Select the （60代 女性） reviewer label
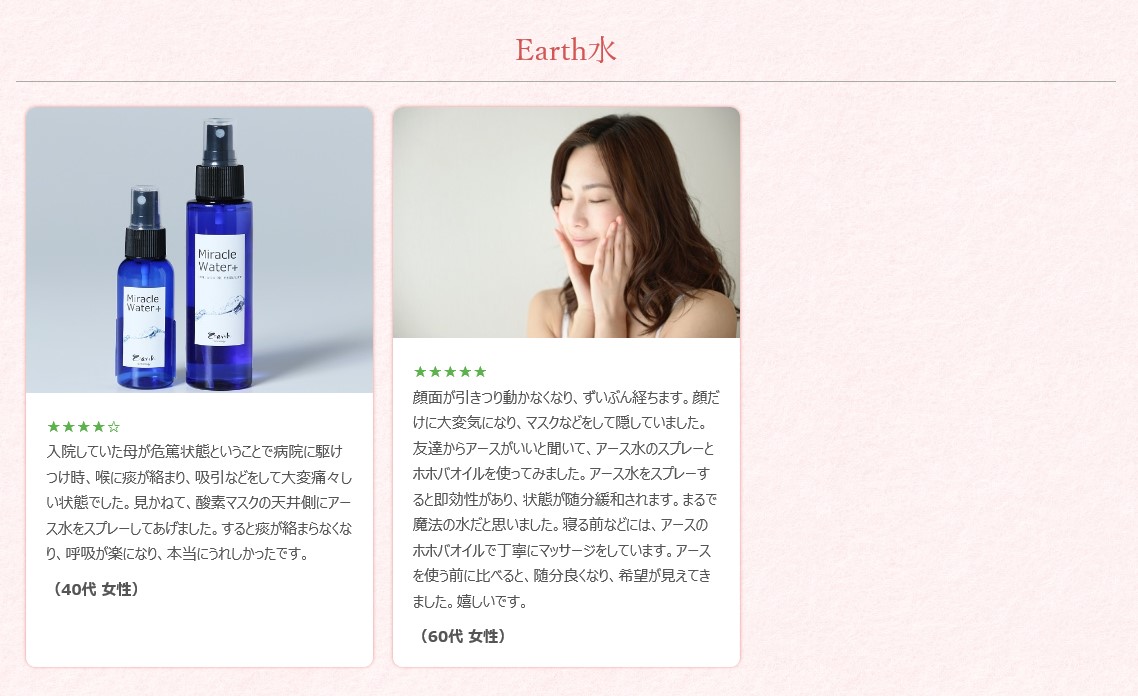Screen dimensions: 1138x696 click(x=460, y=636)
